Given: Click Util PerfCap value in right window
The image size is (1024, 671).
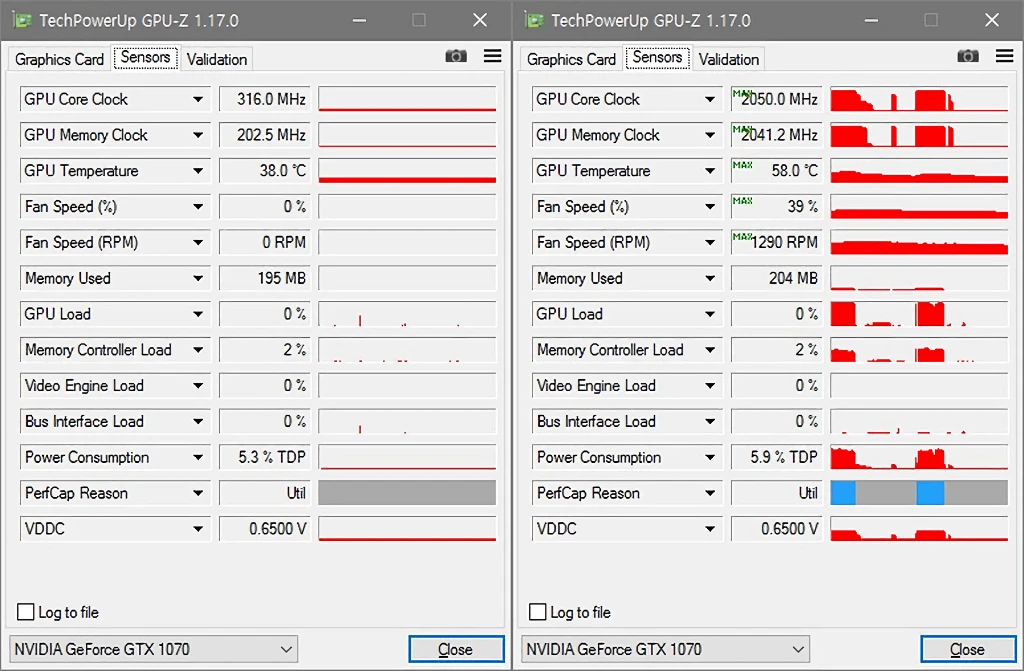Looking at the screenshot, I should (776, 493).
